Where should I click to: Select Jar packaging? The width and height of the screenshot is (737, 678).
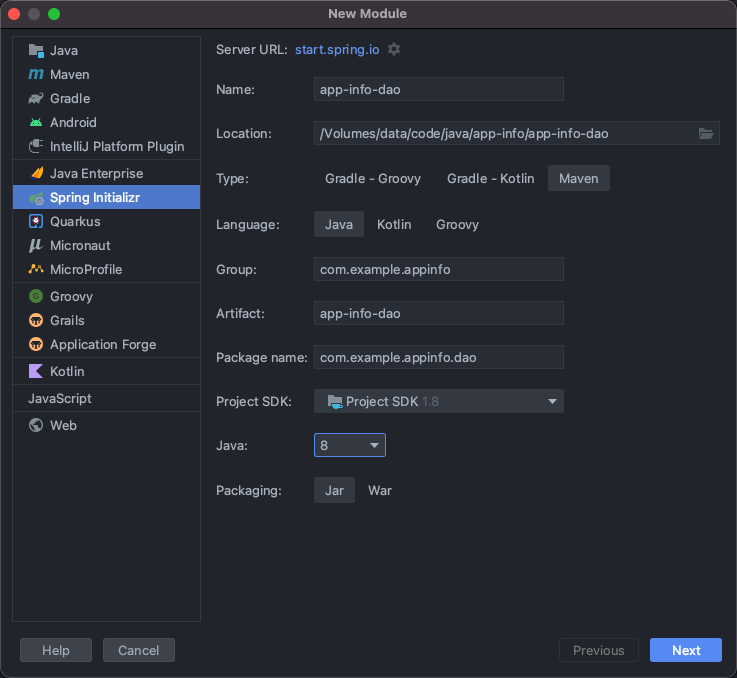[x=334, y=490]
